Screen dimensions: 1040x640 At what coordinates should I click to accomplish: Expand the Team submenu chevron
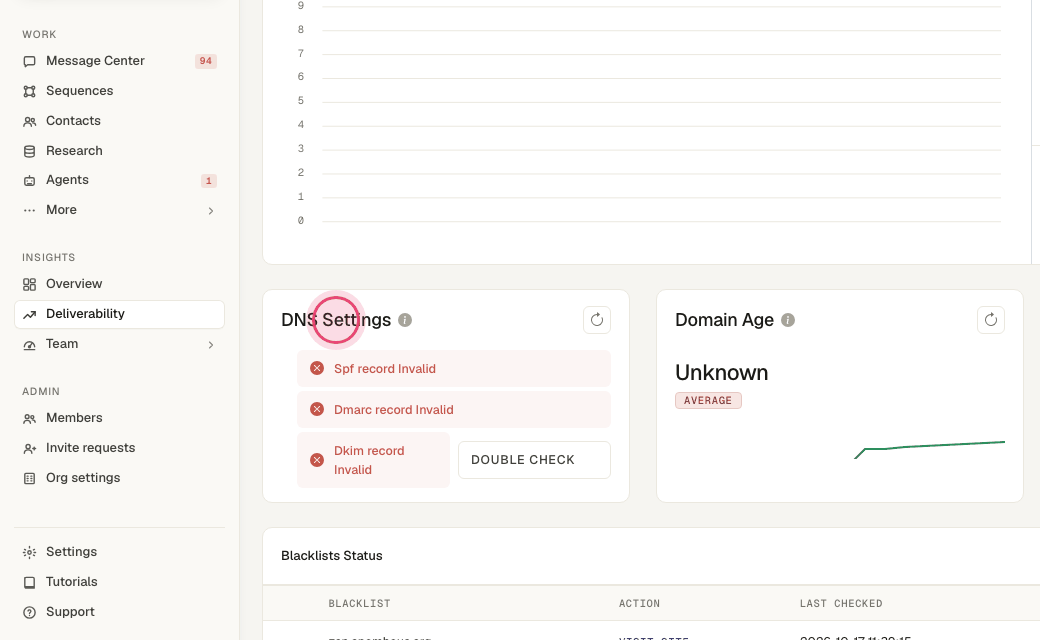211,344
